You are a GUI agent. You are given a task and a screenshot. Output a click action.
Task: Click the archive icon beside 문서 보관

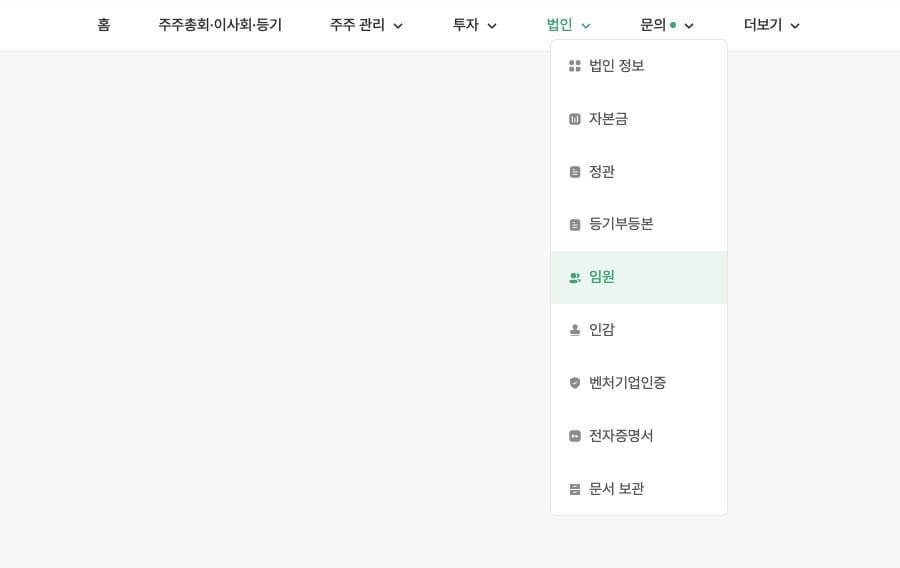pos(575,489)
